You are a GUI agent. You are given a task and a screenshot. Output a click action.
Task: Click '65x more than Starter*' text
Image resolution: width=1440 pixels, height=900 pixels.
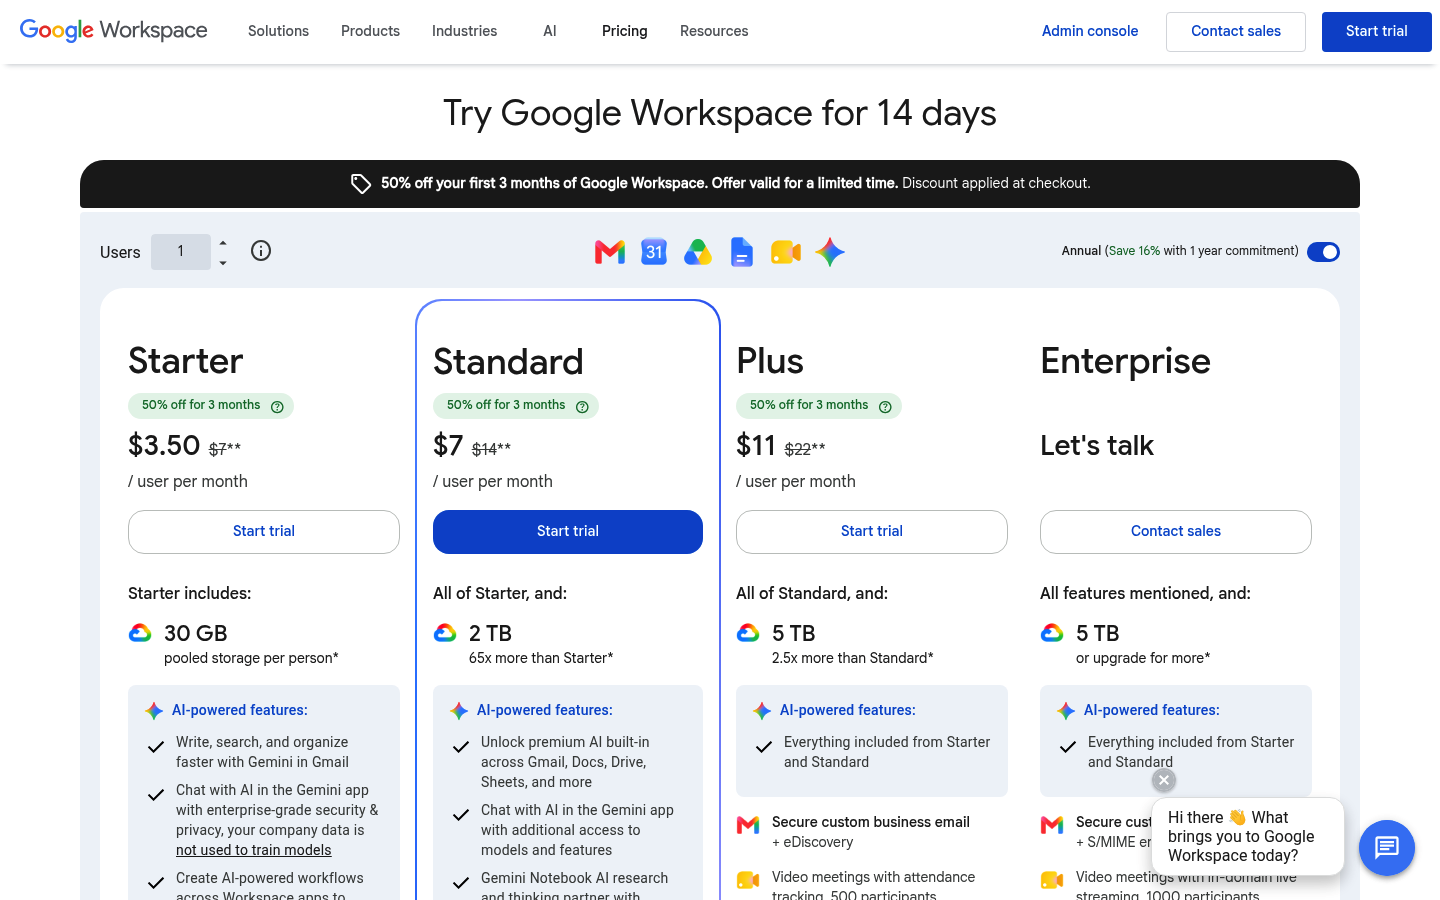tap(541, 658)
